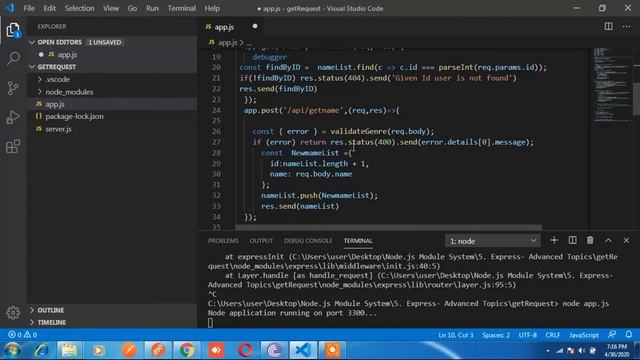640x360 pixels.
Task: Open the editor More Actions ellipsis
Action: 626,27
